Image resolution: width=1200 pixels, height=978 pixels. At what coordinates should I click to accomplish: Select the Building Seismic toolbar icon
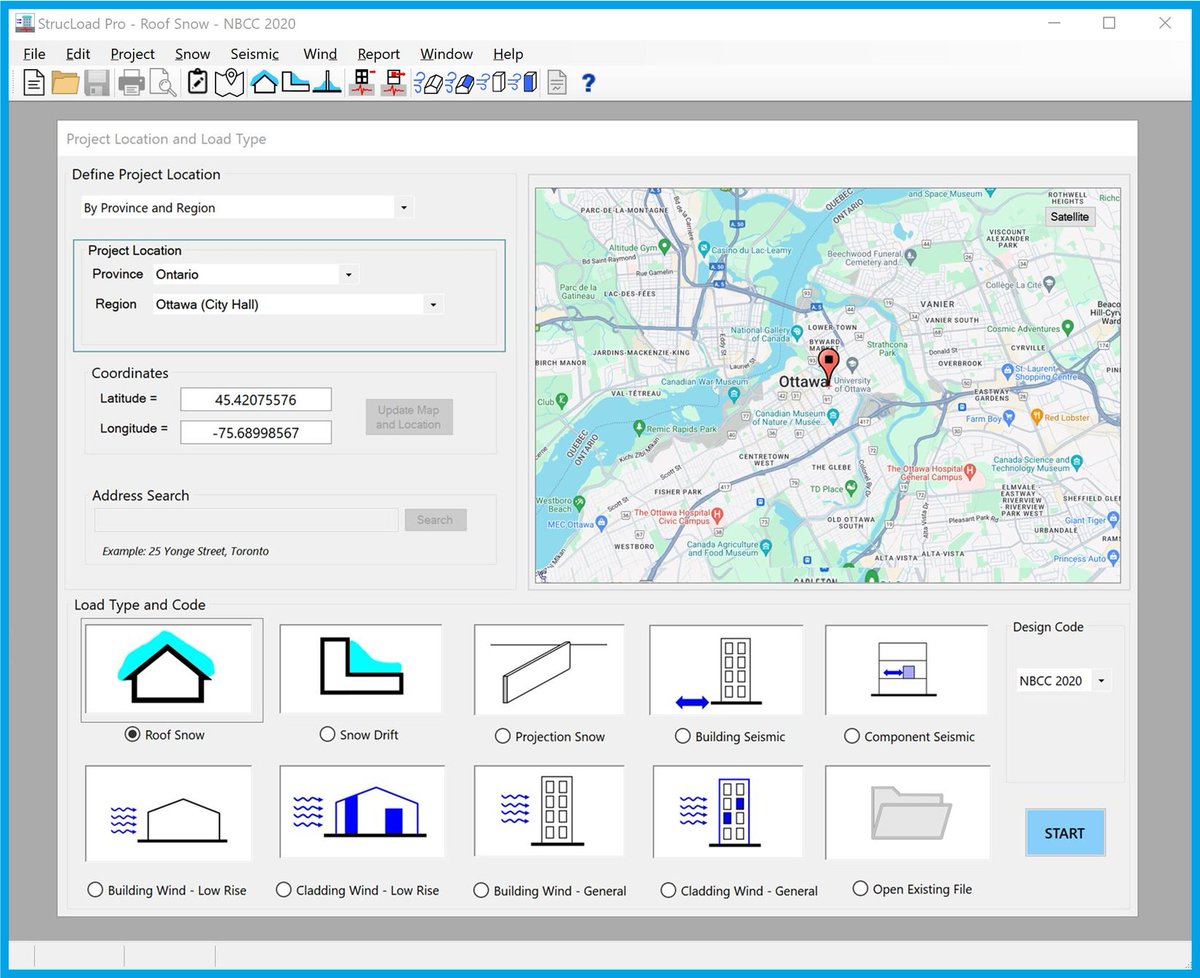361,82
